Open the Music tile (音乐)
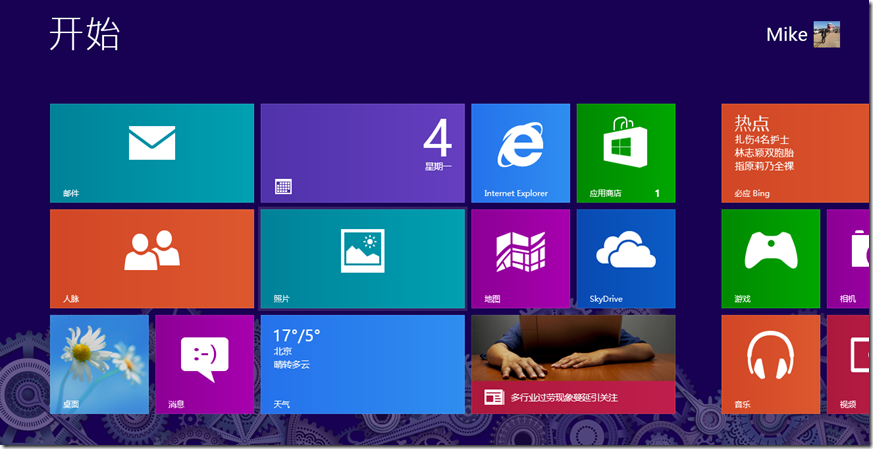The image size is (873, 449). point(771,364)
